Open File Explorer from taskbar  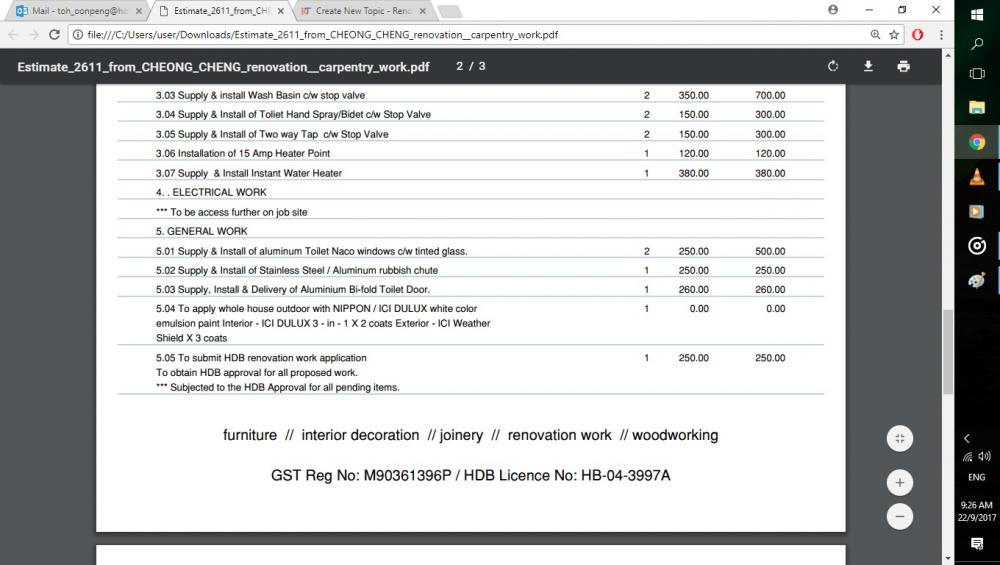pyautogui.click(x=977, y=107)
